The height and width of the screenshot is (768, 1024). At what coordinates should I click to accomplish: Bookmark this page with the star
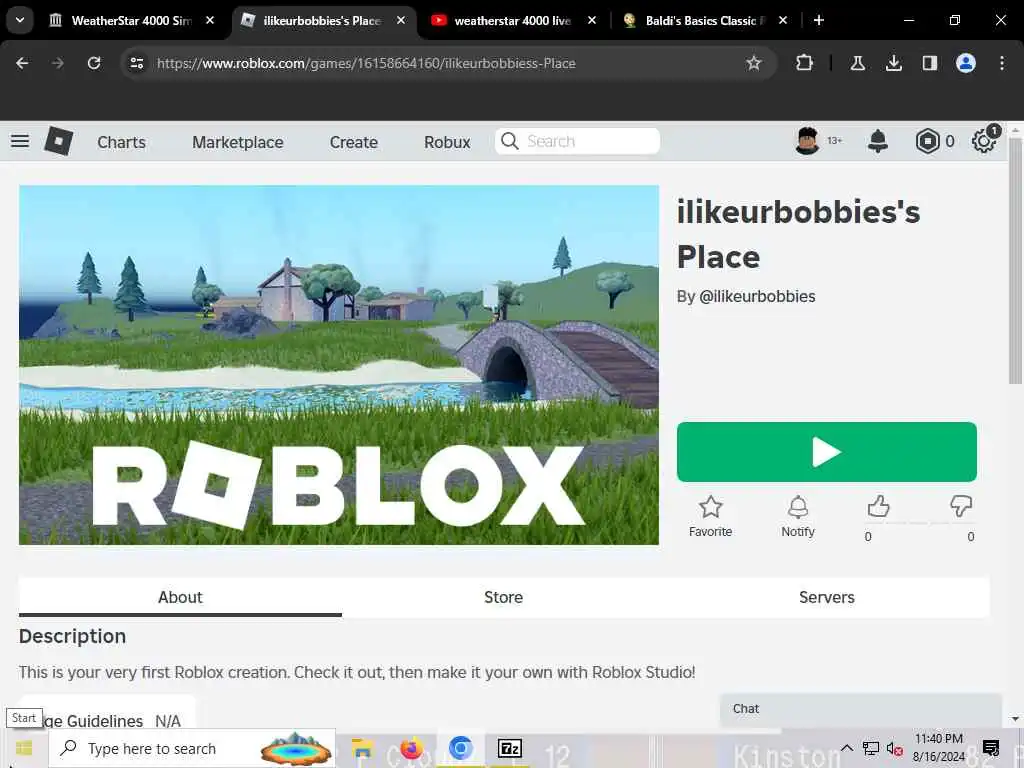tap(754, 63)
